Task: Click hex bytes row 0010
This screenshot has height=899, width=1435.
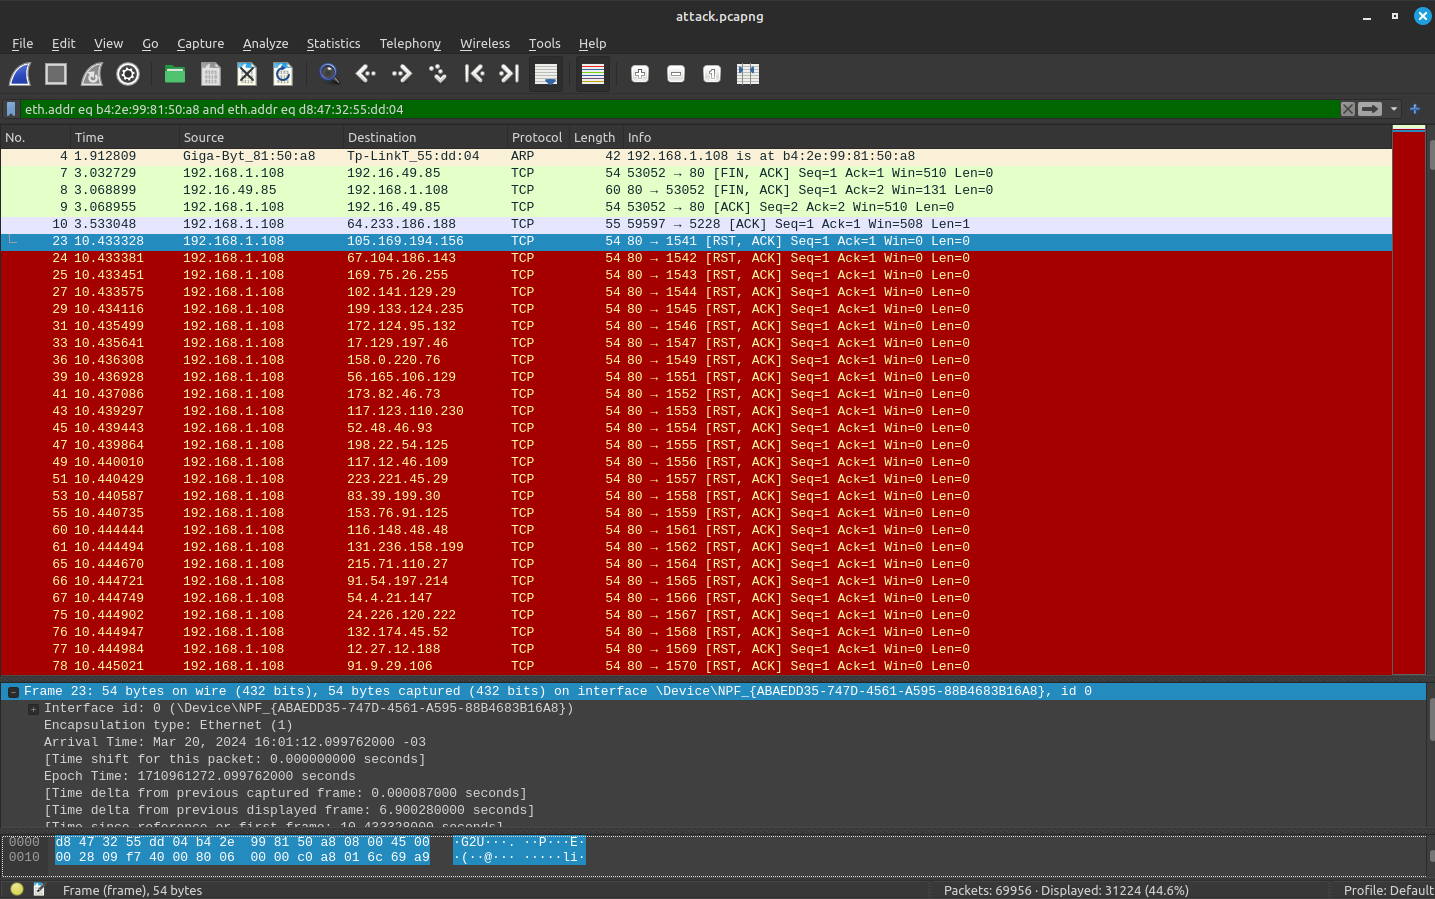Action: (x=242, y=858)
